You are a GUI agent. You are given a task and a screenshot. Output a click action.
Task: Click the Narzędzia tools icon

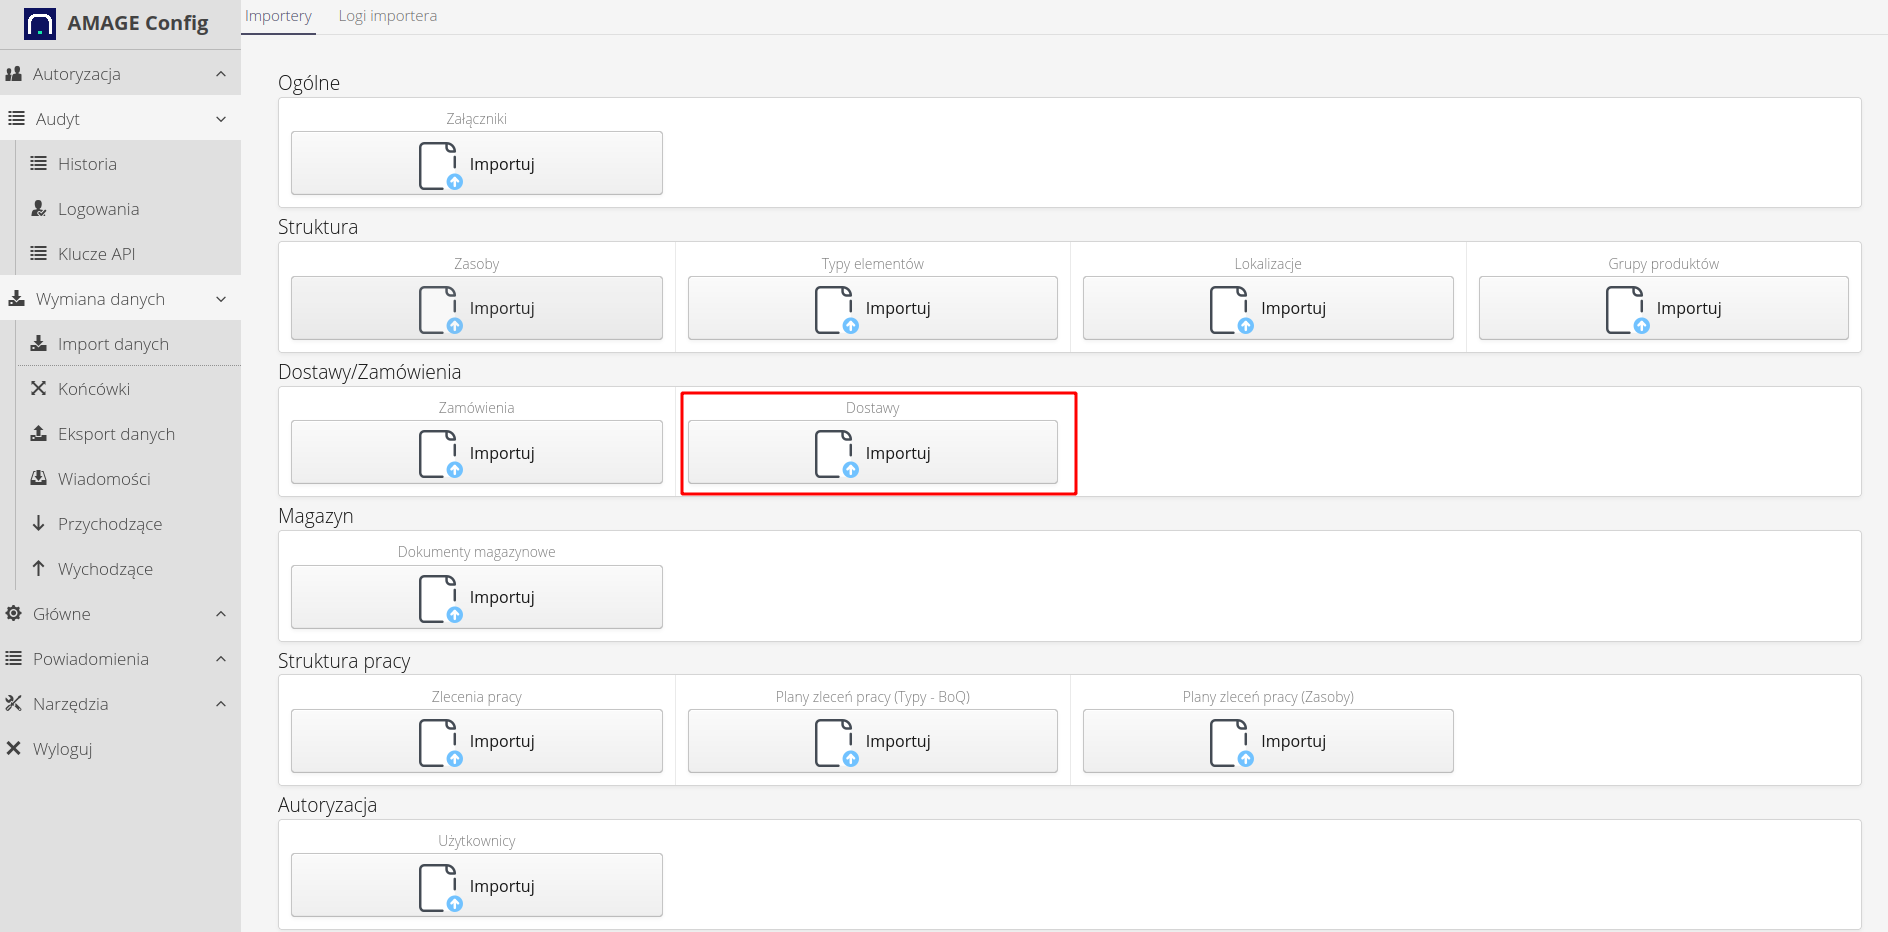14,704
